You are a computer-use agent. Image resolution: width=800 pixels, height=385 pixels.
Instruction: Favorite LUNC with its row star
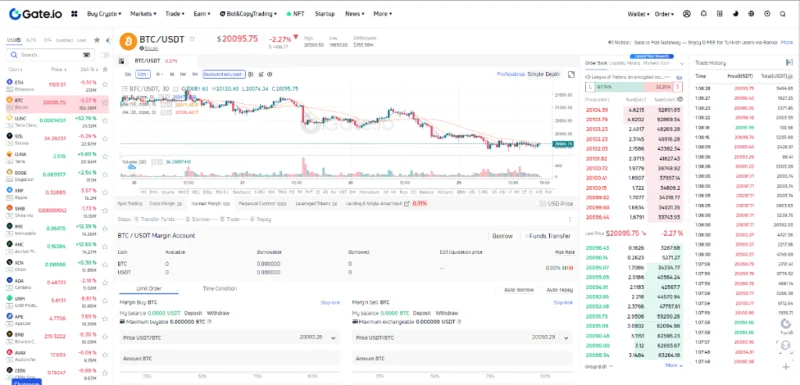tap(105, 121)
